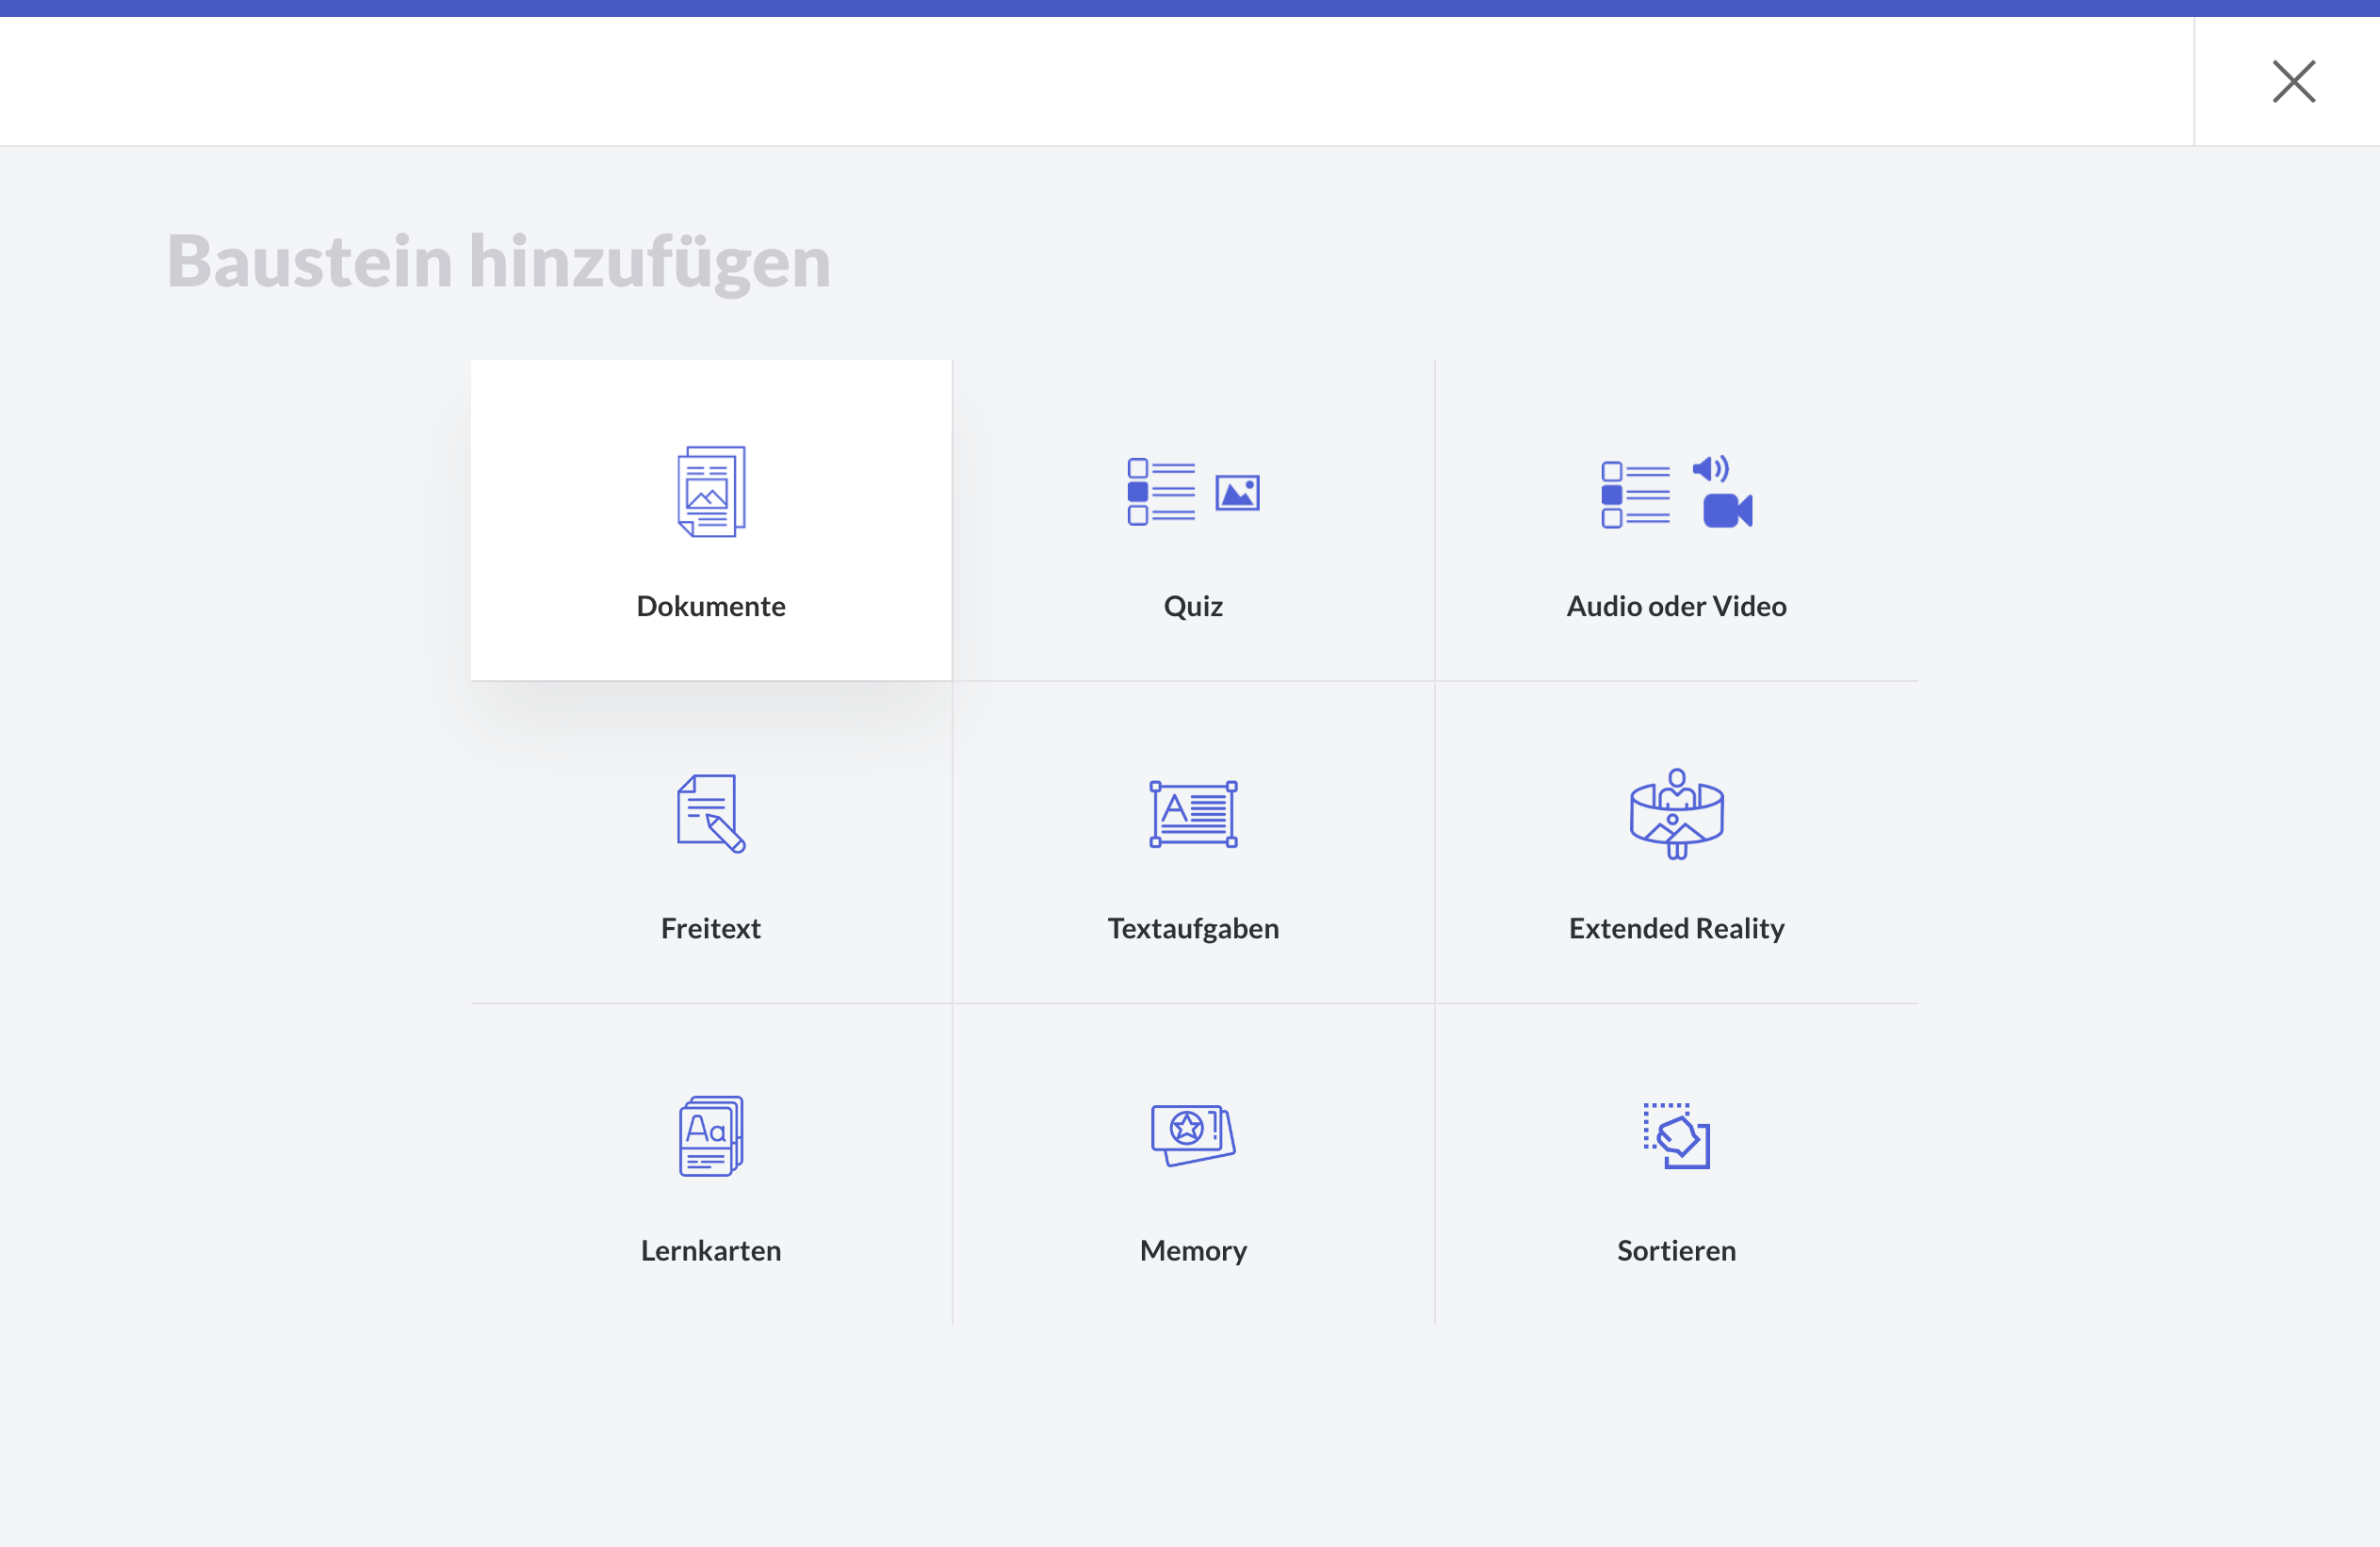Click the Lernkarten label
Viewport: 2380px width, 1547px height.
pyautogui.click(x=711, y=1250)
